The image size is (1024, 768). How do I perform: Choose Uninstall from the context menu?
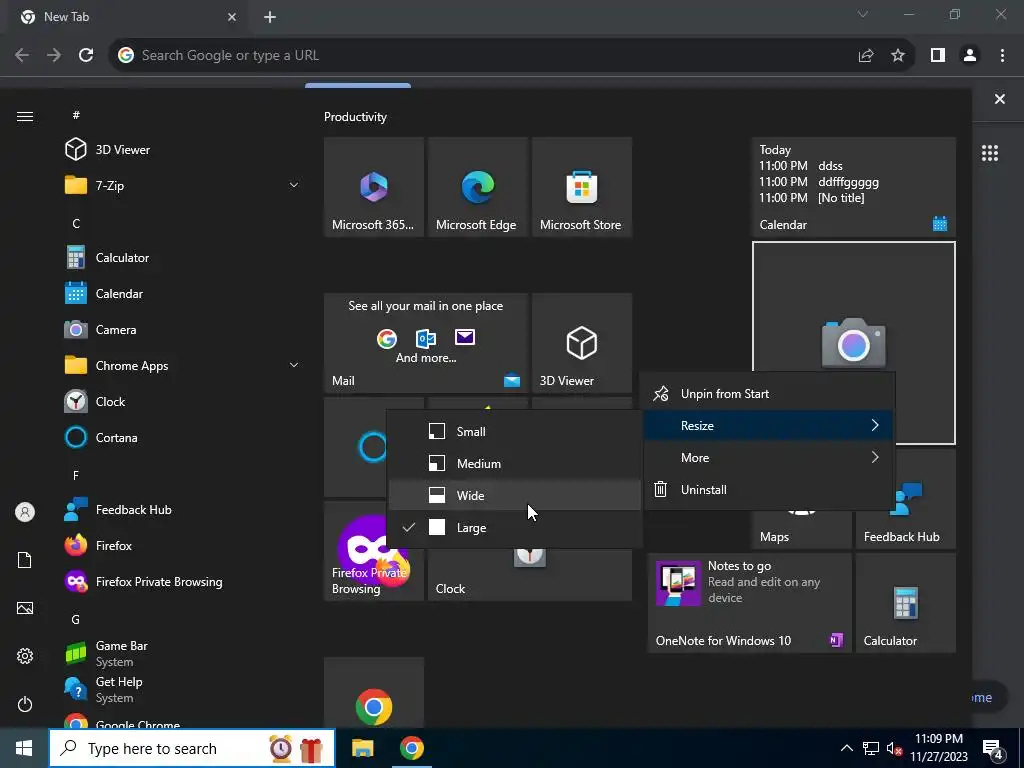pos(769,490)
